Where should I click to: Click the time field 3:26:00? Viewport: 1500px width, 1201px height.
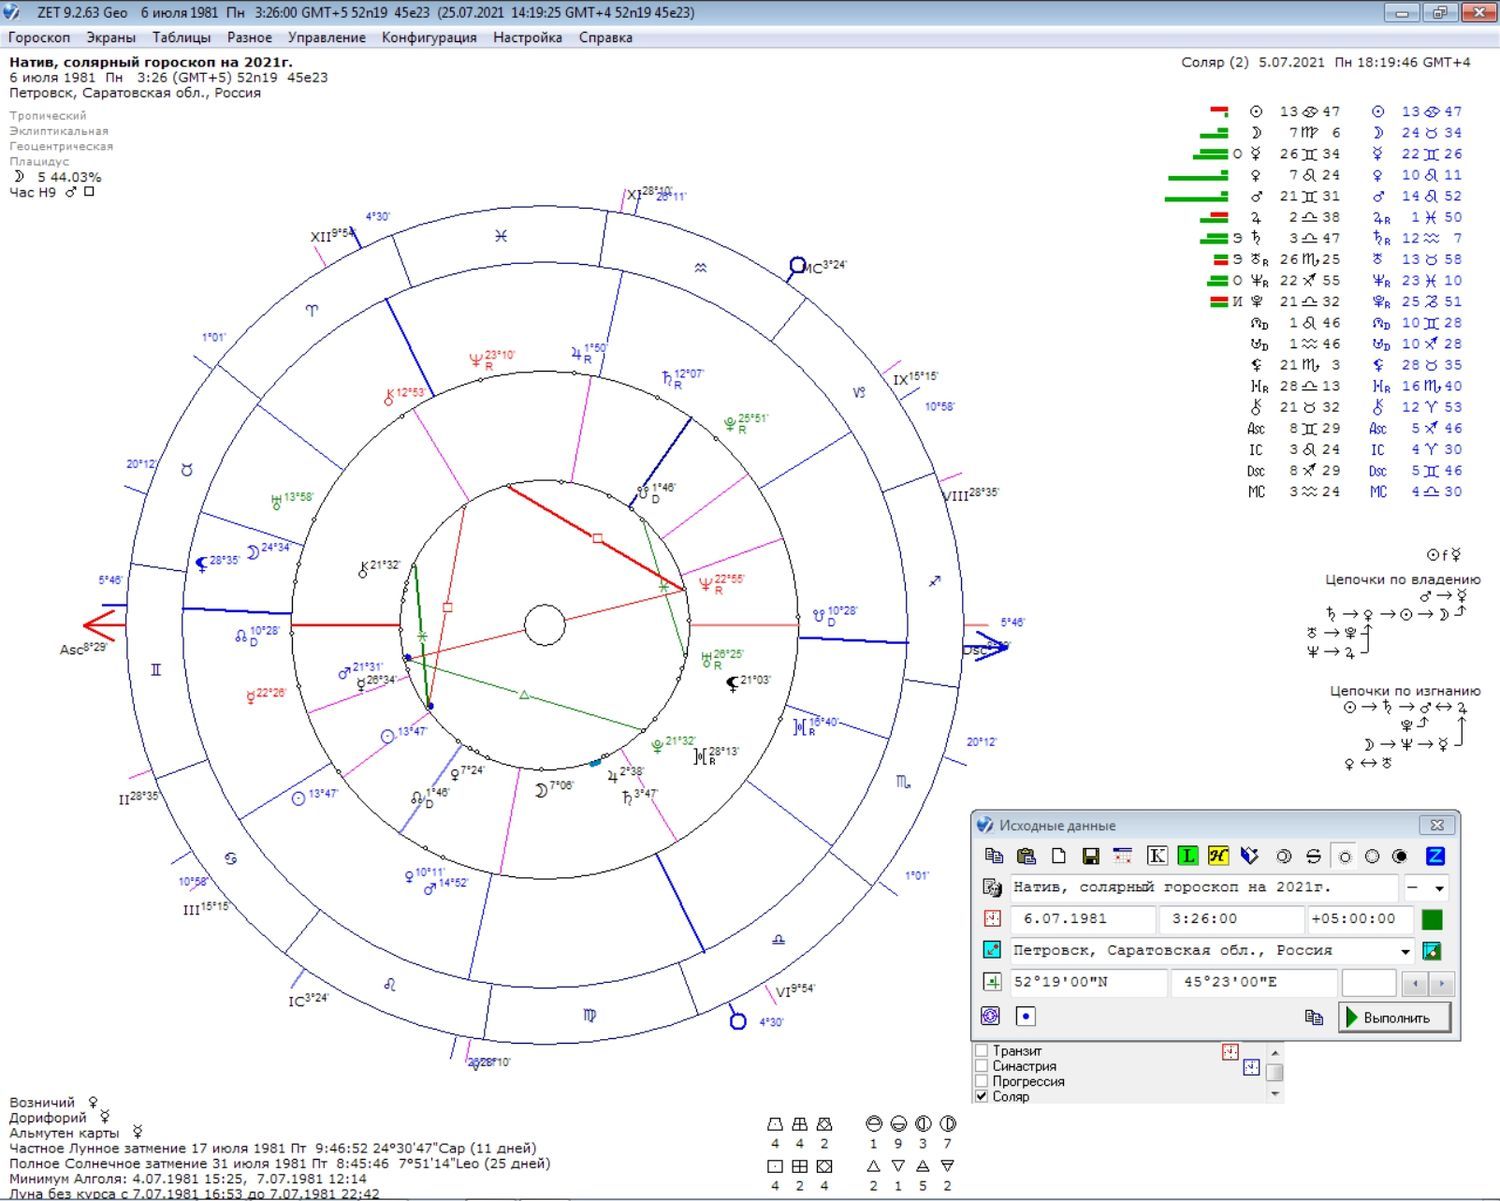pos(1232,919)
